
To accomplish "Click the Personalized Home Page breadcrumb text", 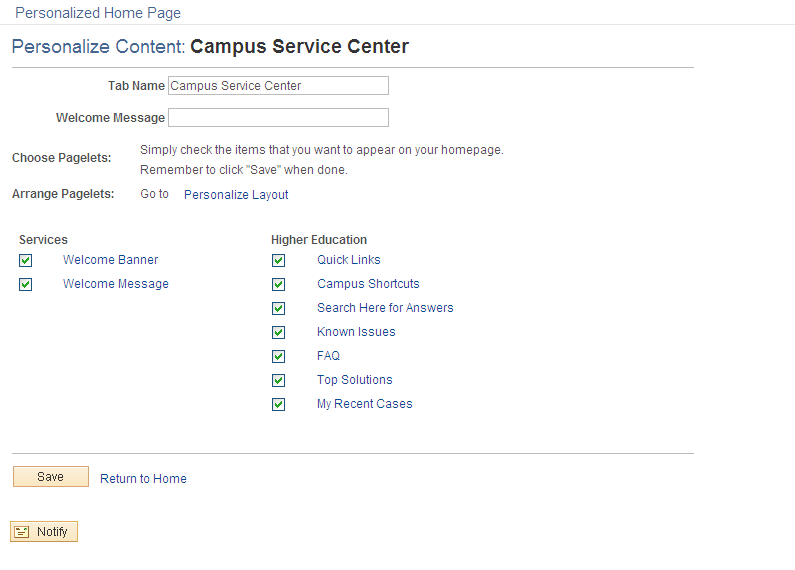I will point(98,13).
